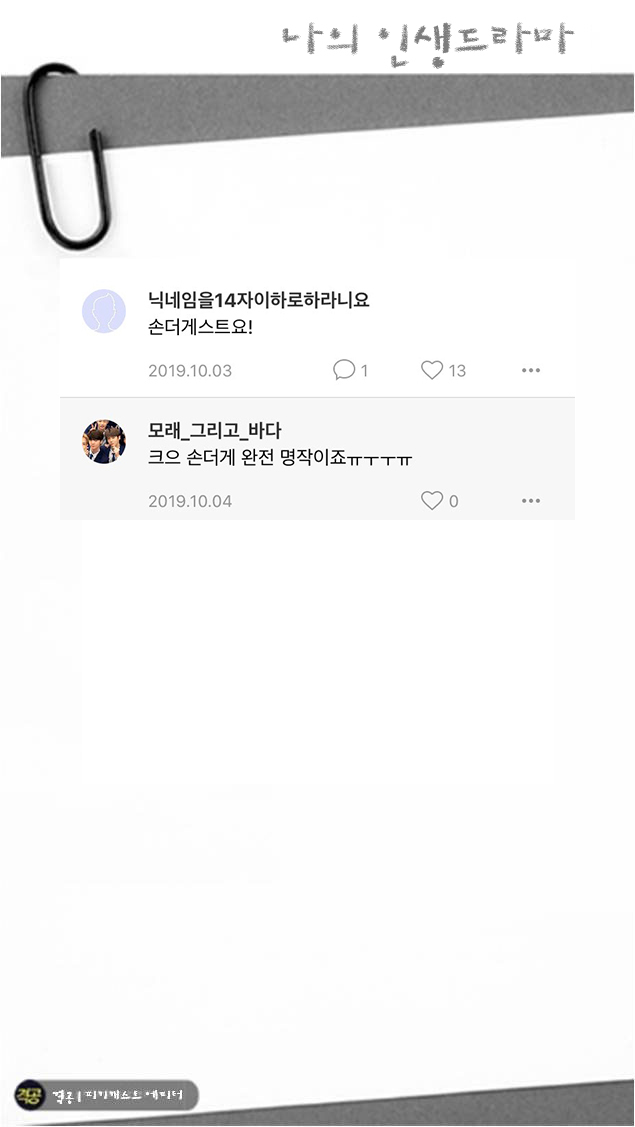The width and height of the screenshot is (635, 1127).
Task: Tap the heart showing 13 likes
Action: pos(432,369)
